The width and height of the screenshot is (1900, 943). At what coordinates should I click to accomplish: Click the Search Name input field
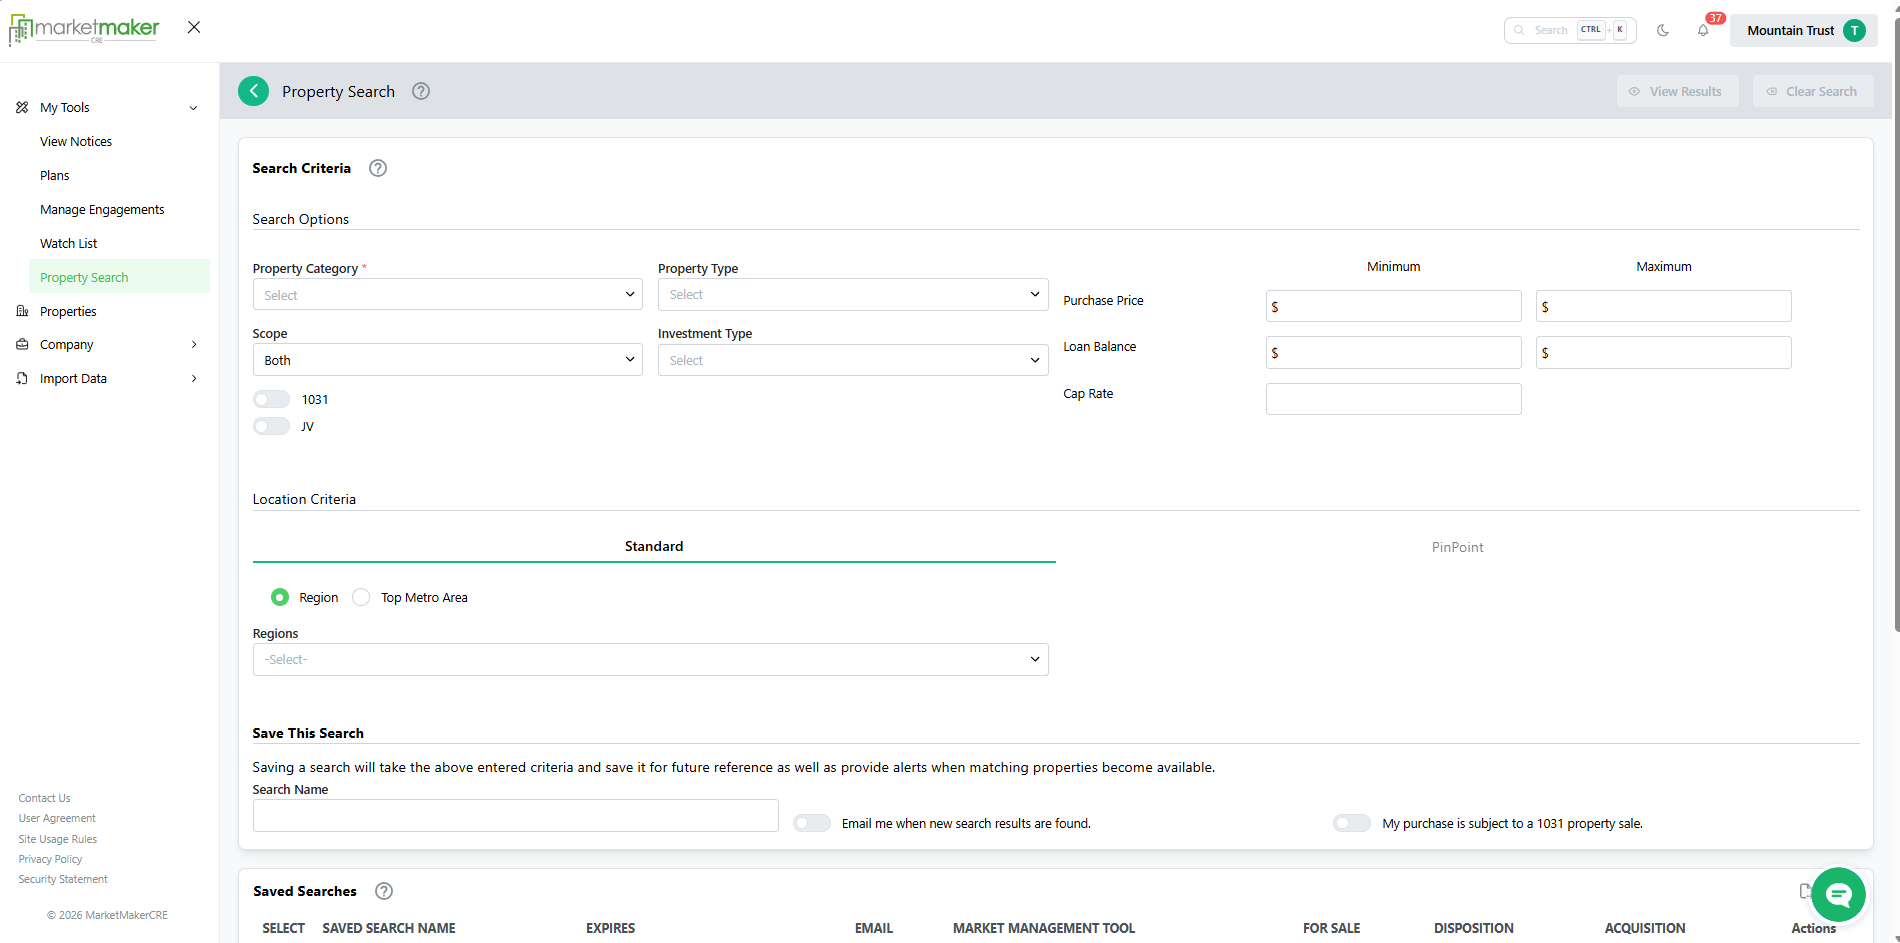point(515,816)
